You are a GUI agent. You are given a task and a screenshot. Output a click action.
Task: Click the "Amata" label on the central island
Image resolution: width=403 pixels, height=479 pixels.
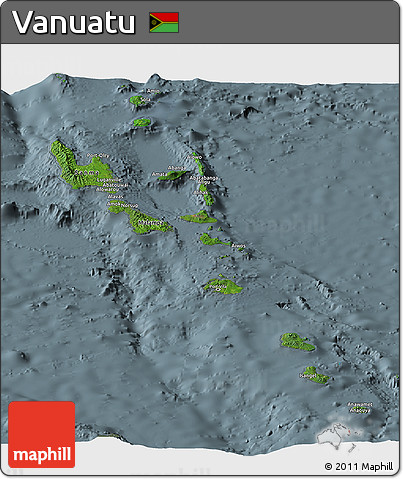click(x=159, y=174)
